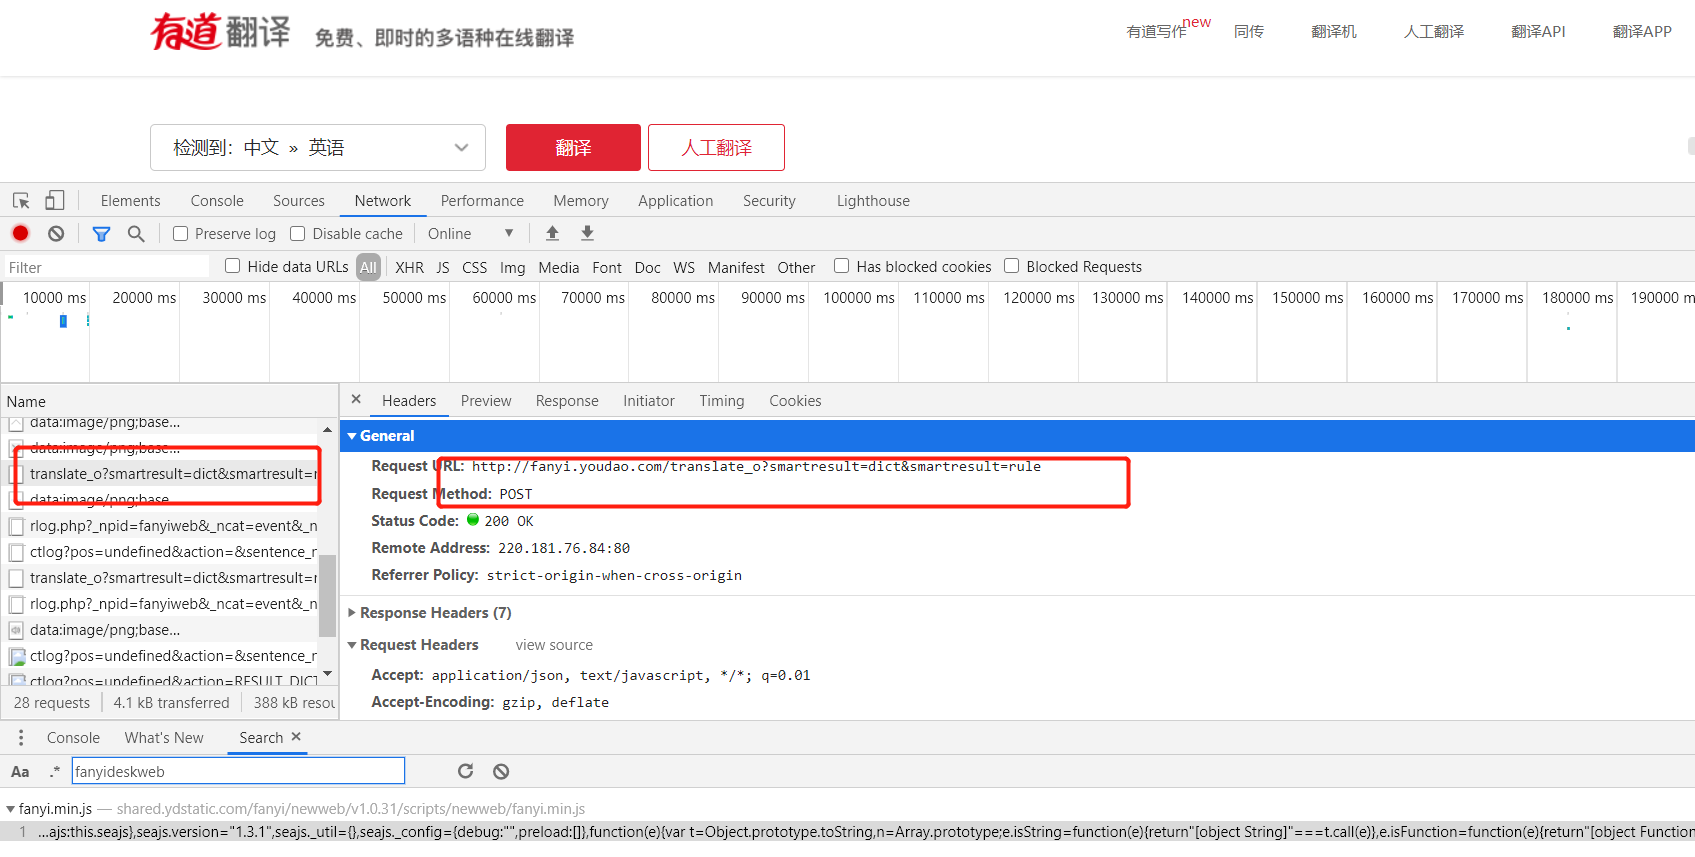1695x857 pixels.
Task: Show the Timing tab
Action: [x=722, y=400]
